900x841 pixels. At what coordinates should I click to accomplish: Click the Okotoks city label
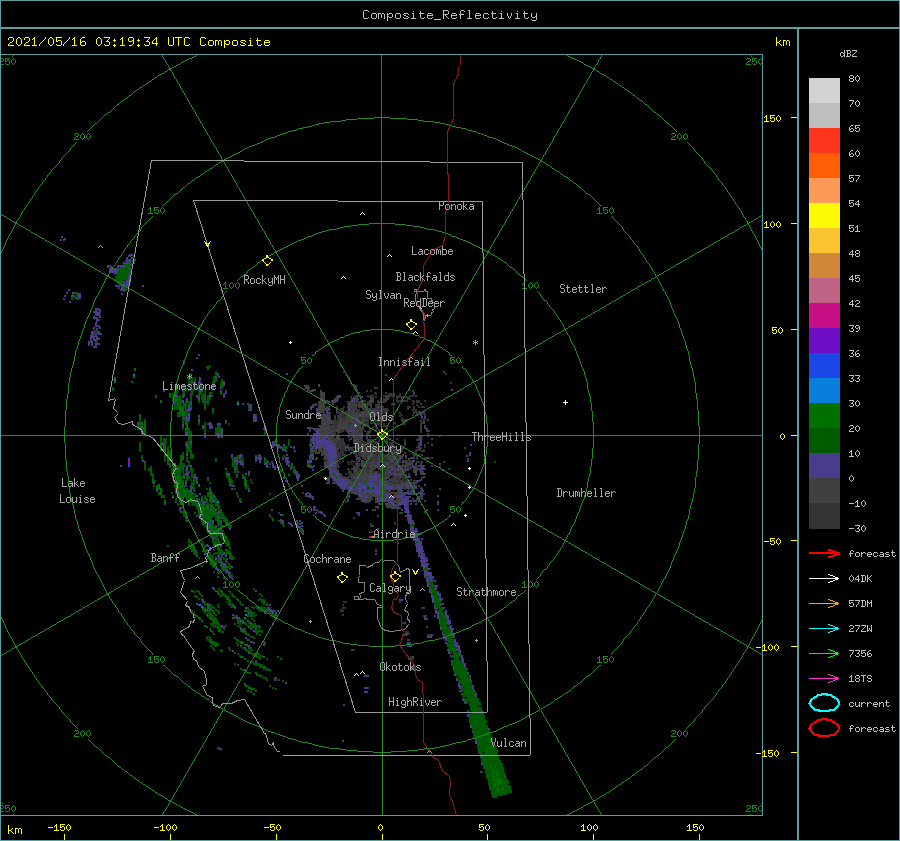(x=400, y=667)
